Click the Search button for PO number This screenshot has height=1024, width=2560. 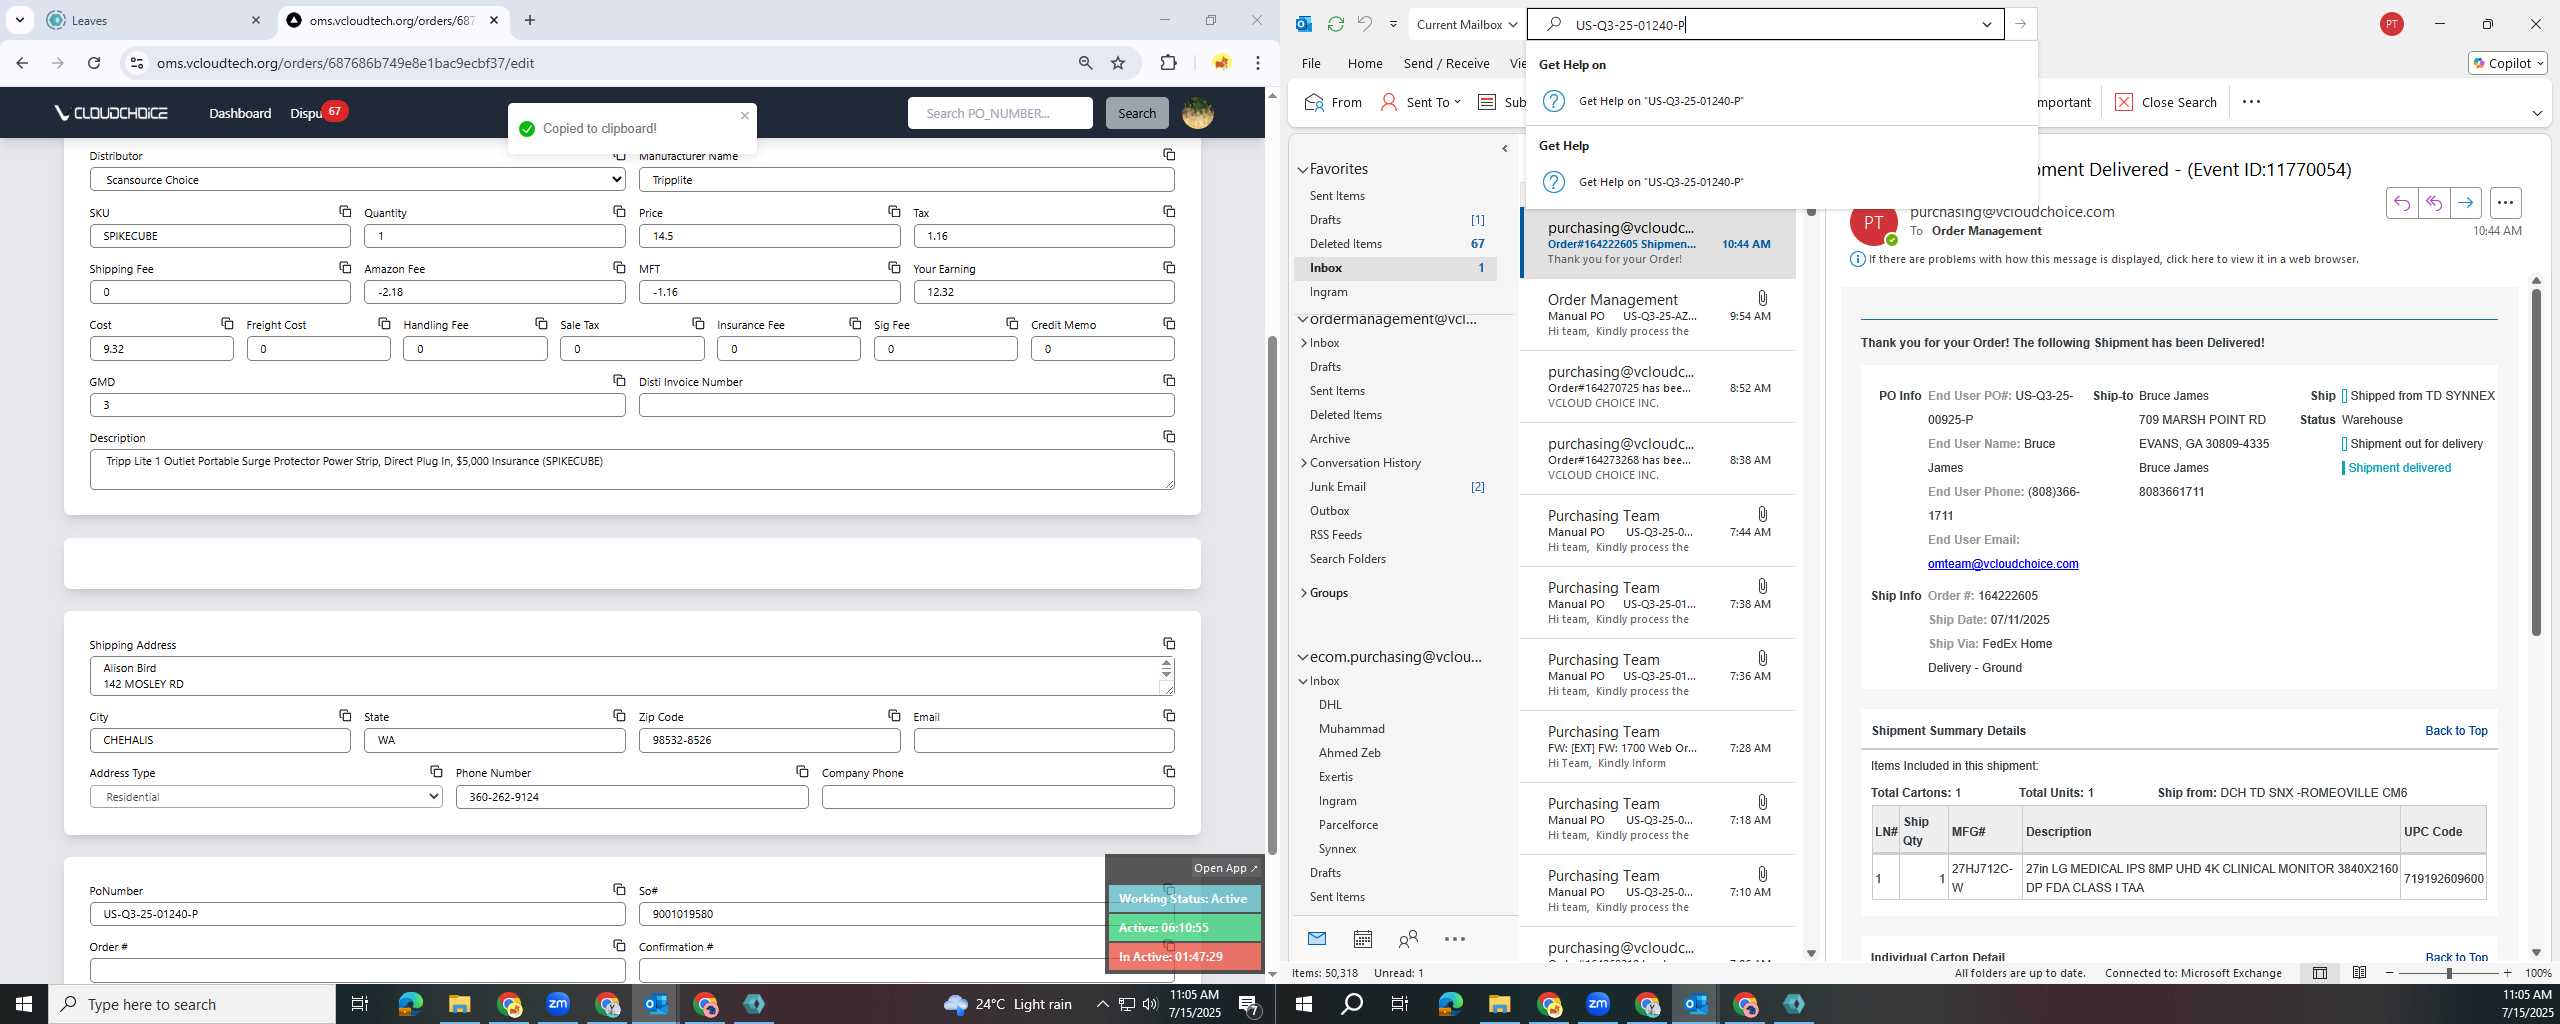[x=1136, y=113]
